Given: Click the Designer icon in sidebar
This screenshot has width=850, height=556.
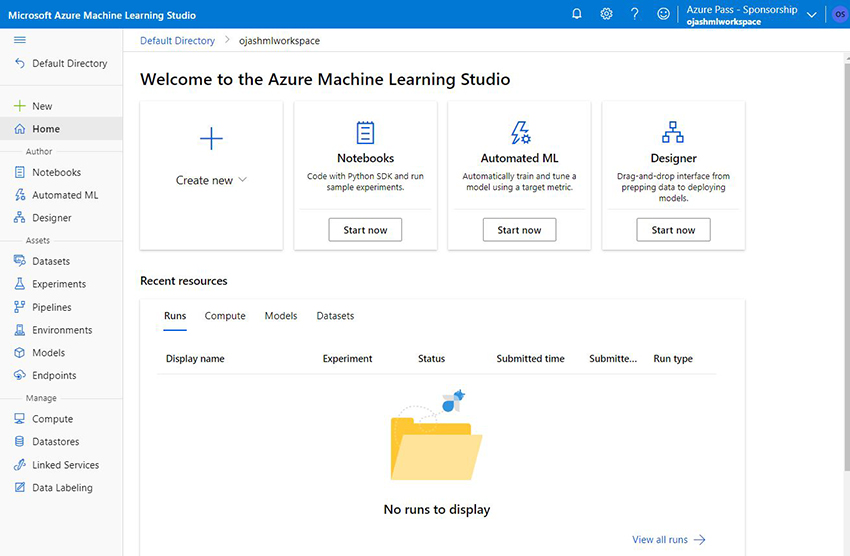Looking at the screenshot, I should pyautogui.click(x=20, y=218).
